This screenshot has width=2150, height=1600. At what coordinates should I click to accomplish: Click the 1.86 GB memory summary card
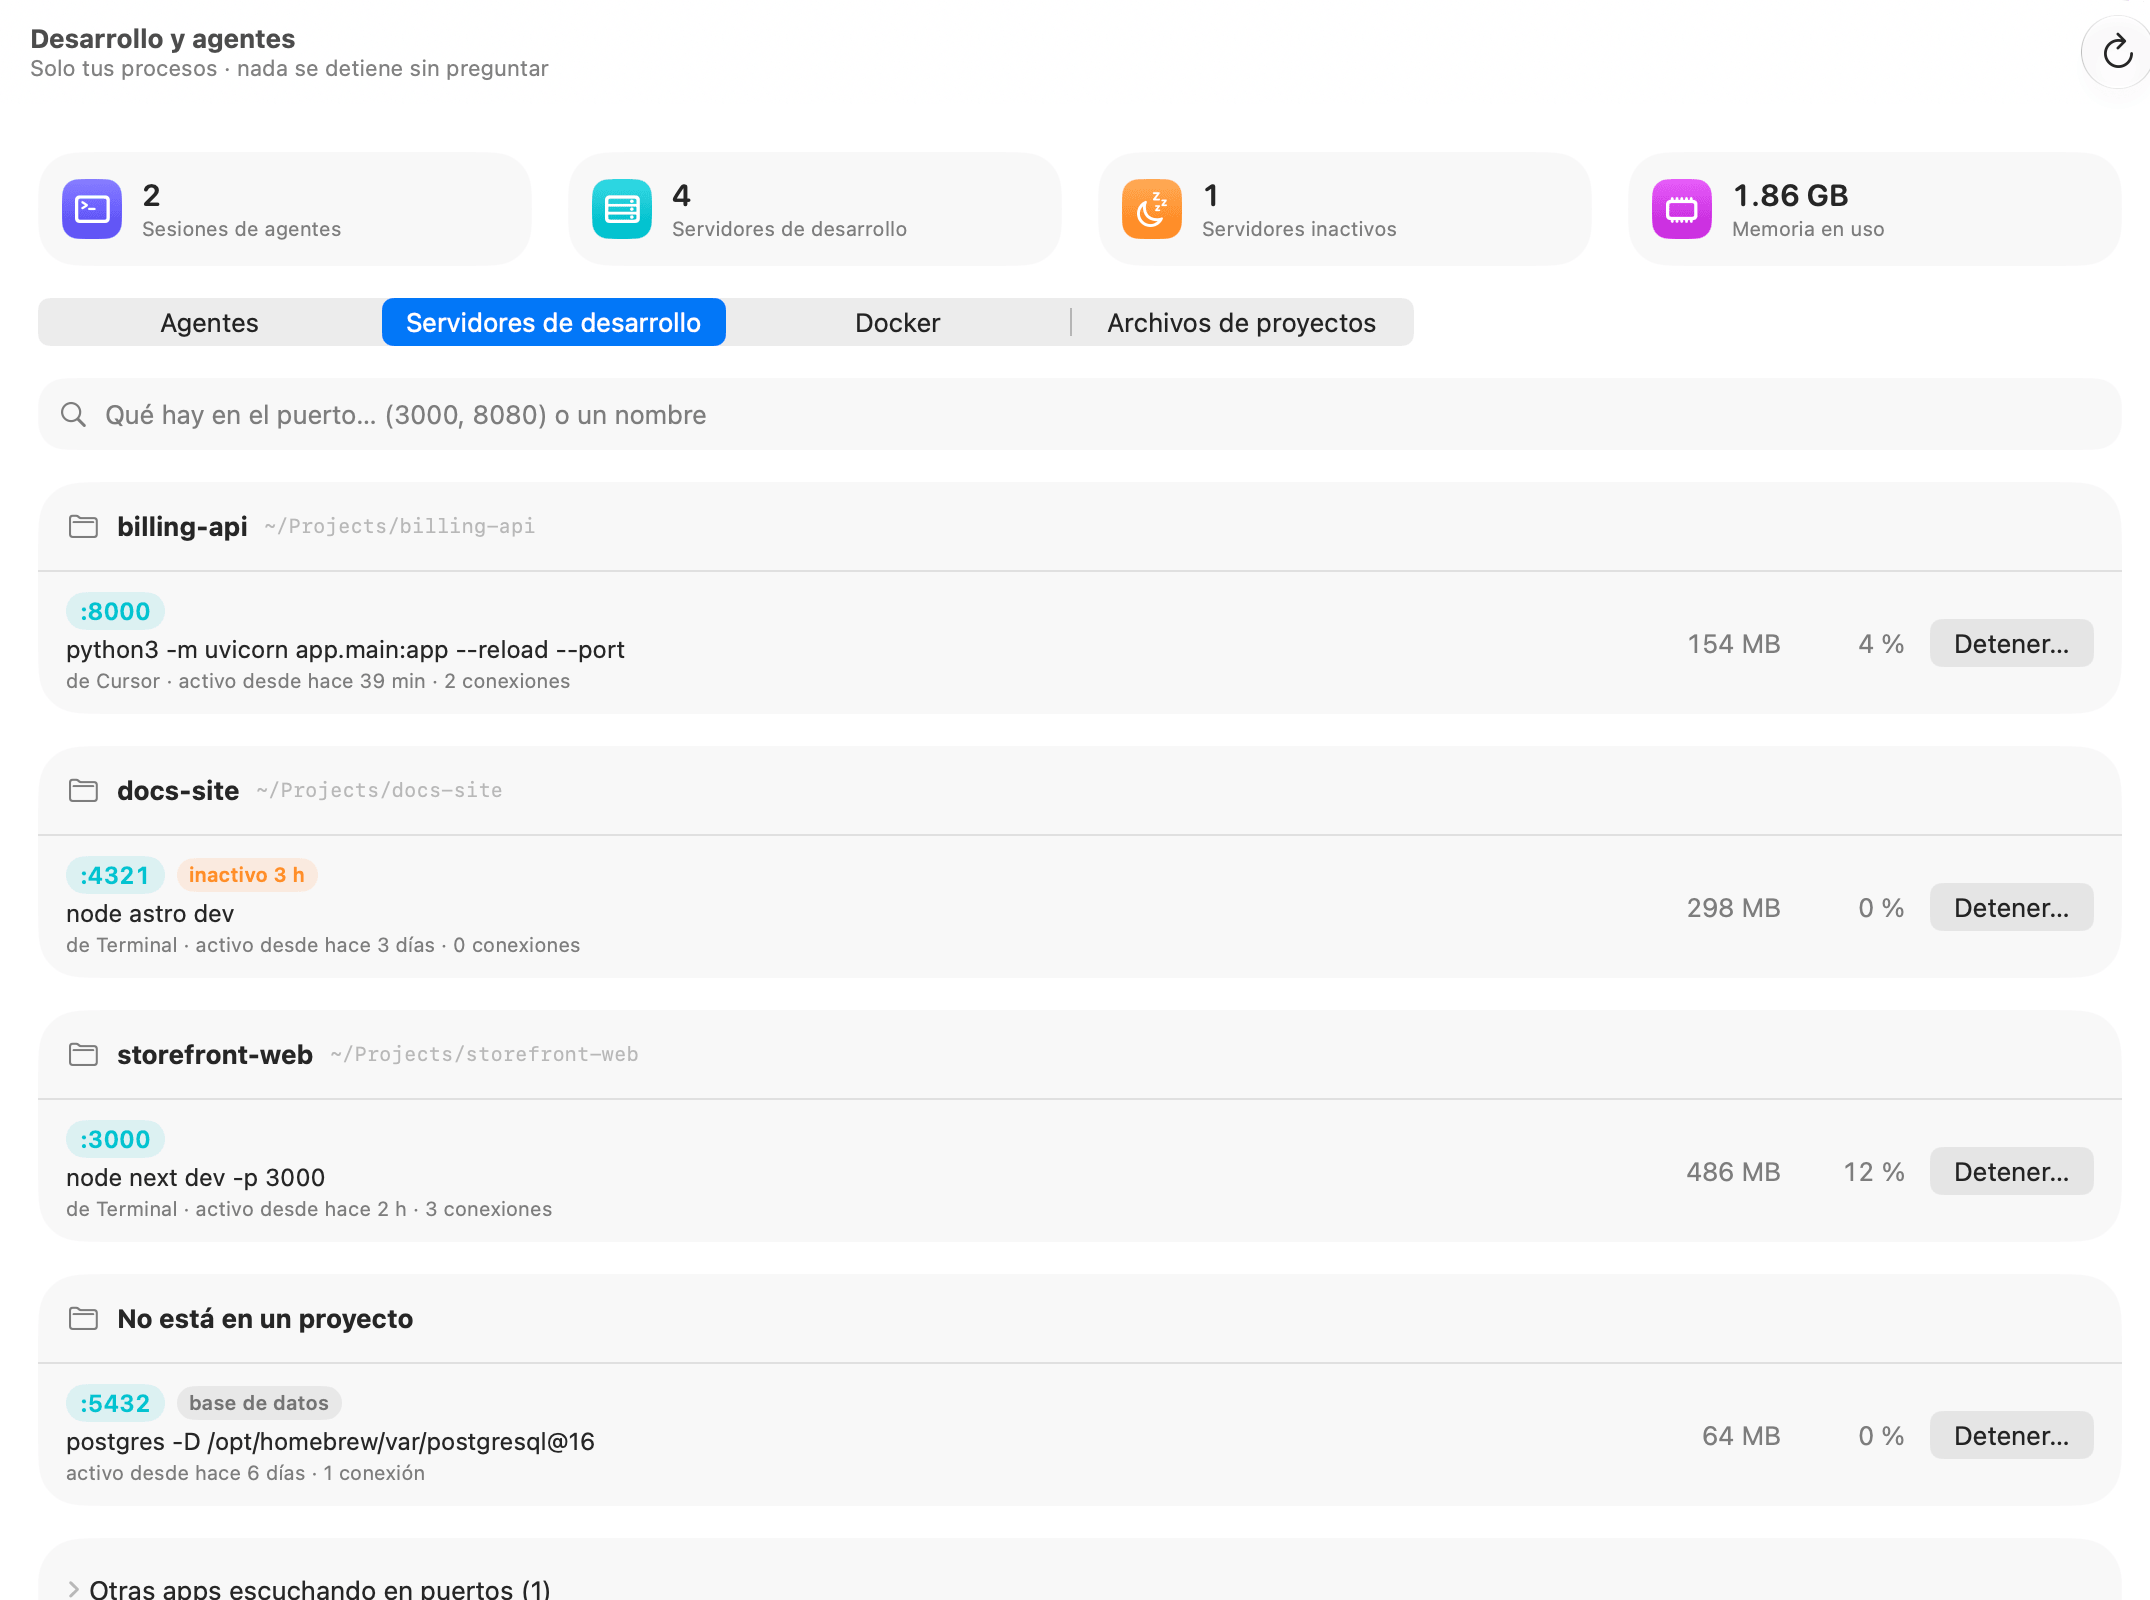1875,209
